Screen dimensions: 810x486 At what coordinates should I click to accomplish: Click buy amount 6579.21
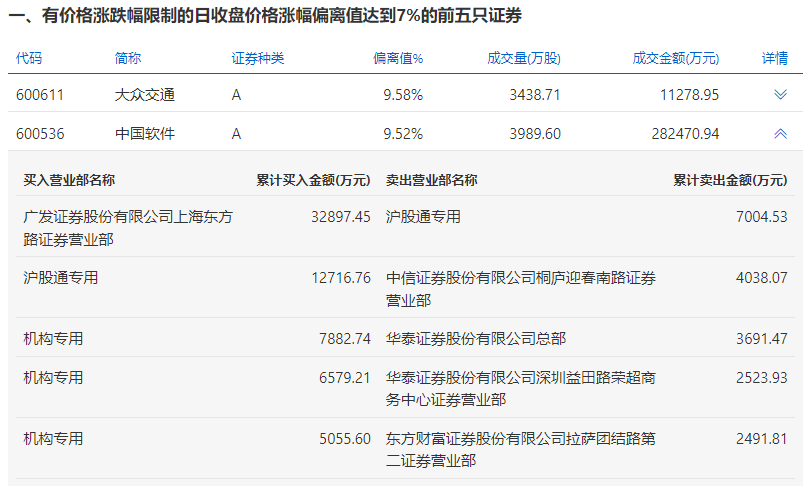345,378
